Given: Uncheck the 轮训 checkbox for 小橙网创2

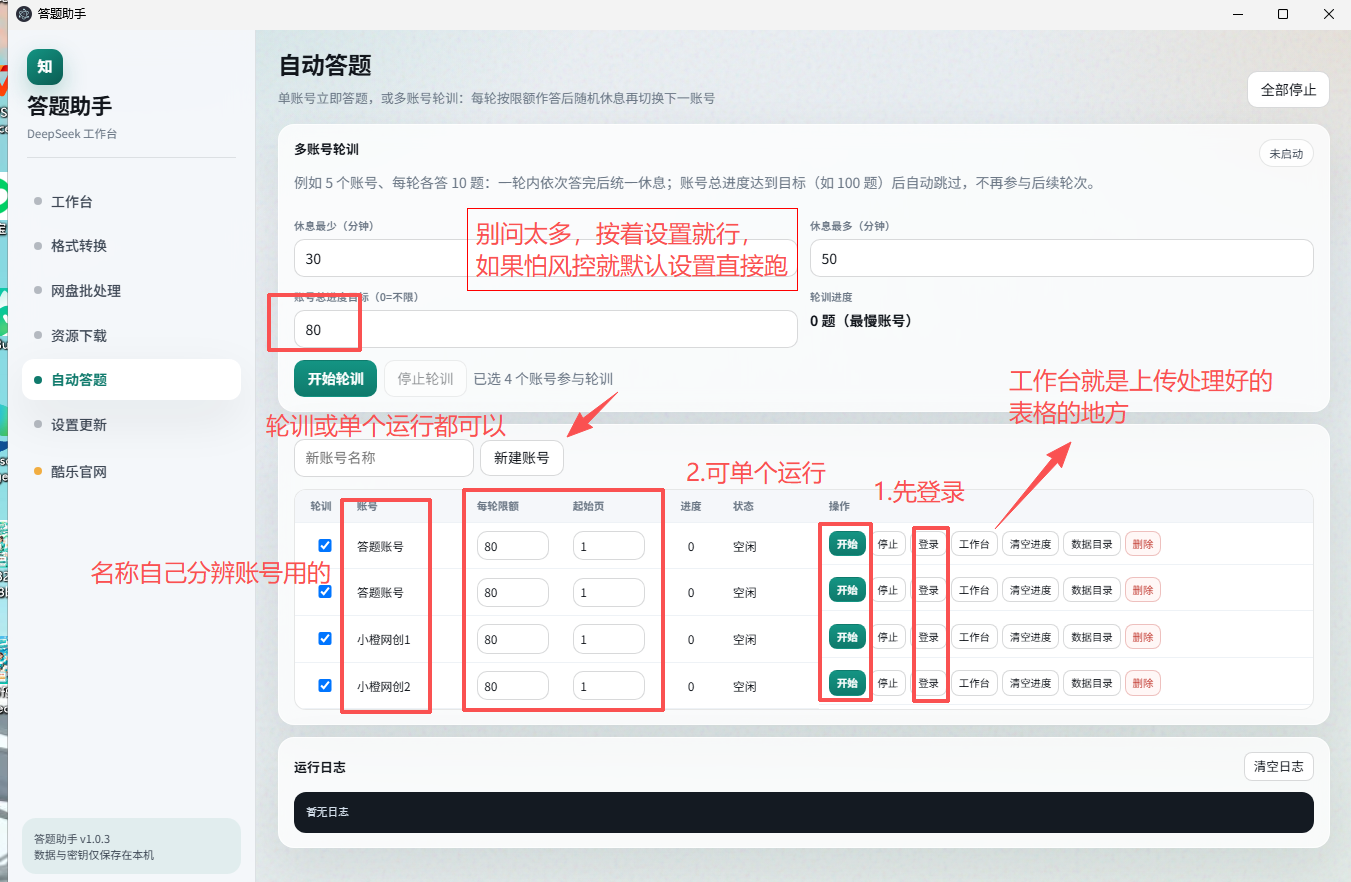Looking at the screenshot, I should [x=325, y=686].
